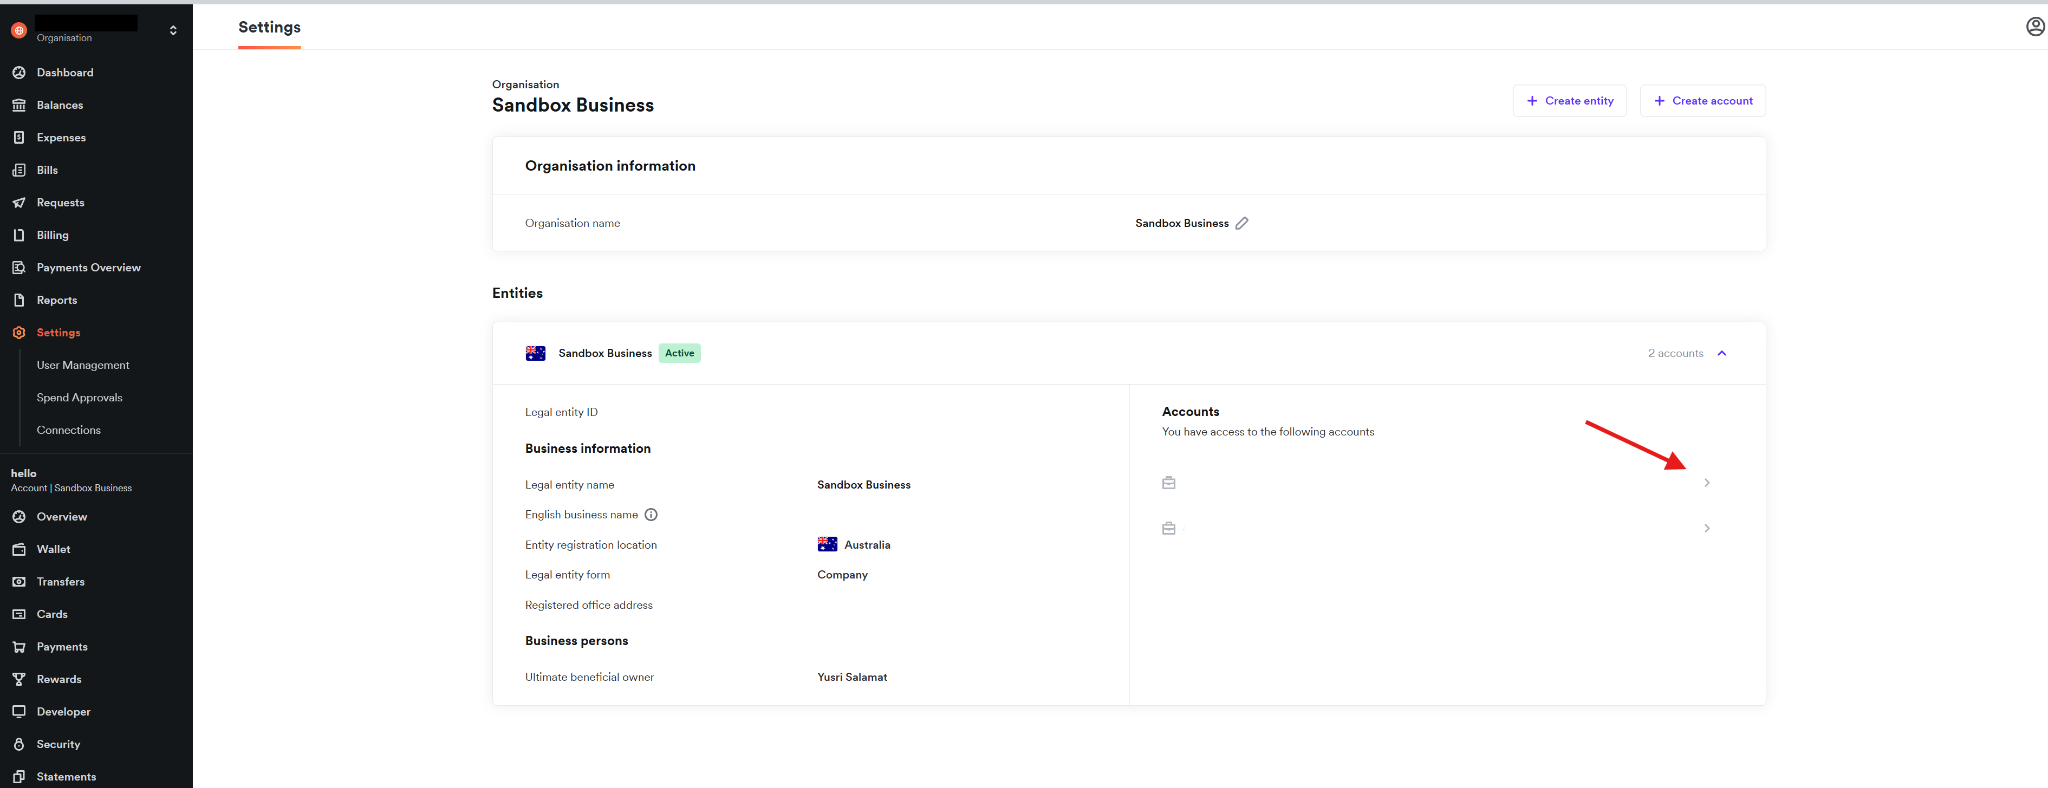Image resolution: width=2048 pixels, height=788 pixels.
Task: Open Spend Approvals settings
Action: [80, 397]
